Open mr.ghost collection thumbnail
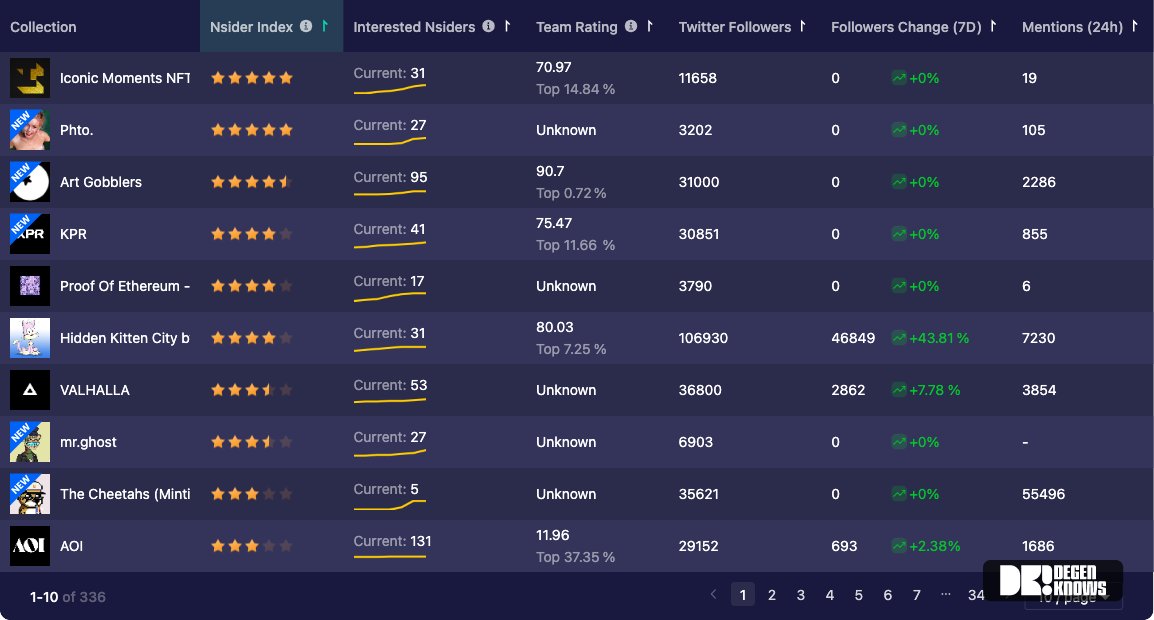The height and width of the screenshot is (620, 1154). pyautogui.click(x=29, y=442)
